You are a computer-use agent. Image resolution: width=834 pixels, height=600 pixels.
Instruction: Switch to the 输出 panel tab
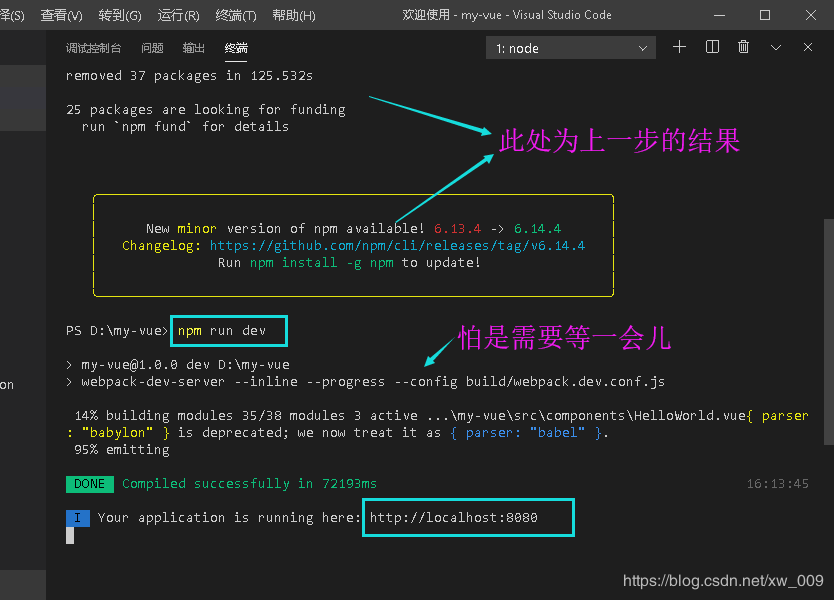coord(194,48)
